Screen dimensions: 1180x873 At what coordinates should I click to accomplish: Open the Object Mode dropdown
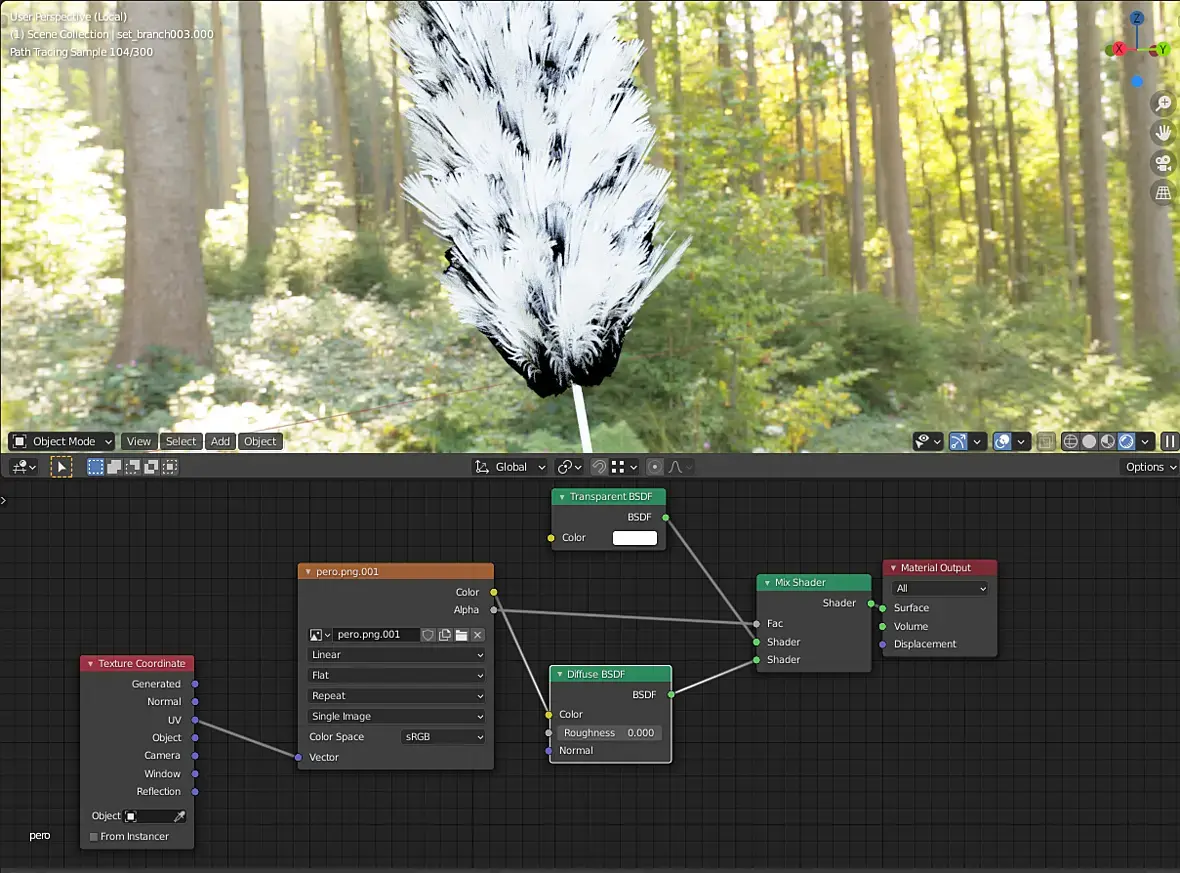pos(62,442)
